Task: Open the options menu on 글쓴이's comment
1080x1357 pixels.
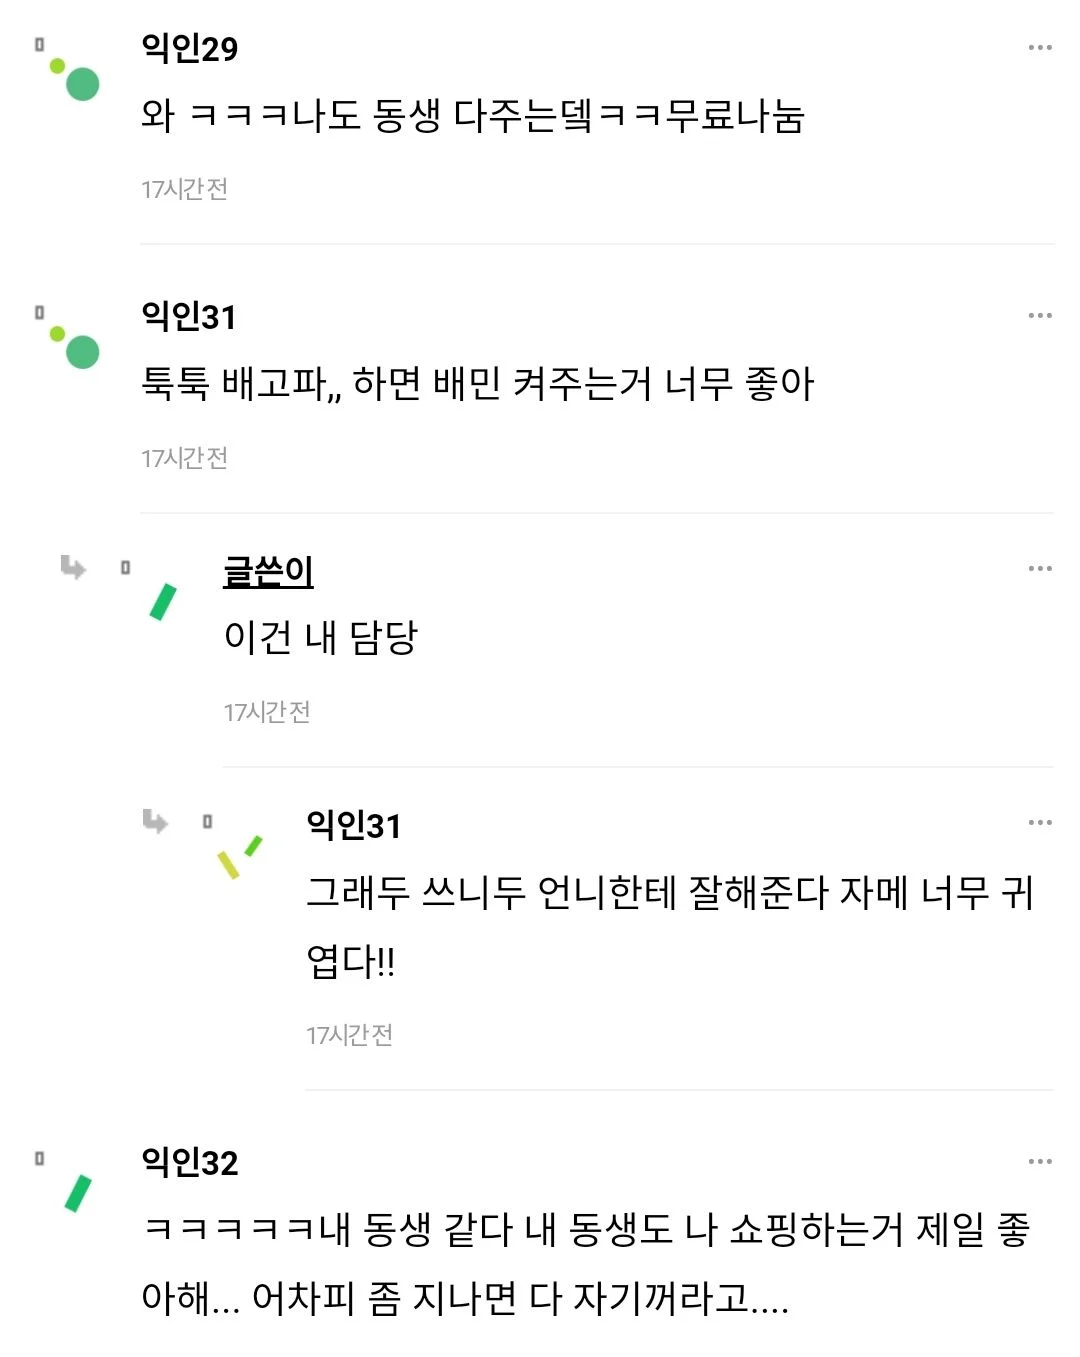Action: pos(1038,567)
